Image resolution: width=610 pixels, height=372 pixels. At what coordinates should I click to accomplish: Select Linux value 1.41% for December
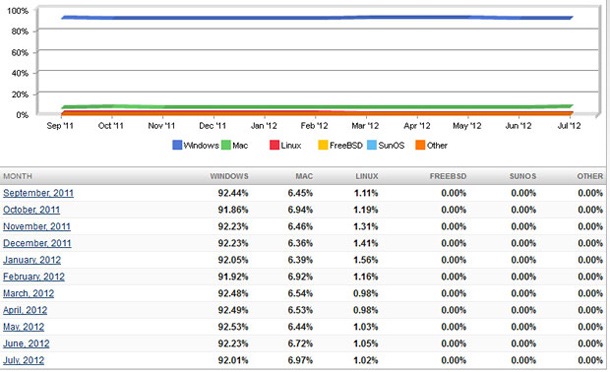366,243
